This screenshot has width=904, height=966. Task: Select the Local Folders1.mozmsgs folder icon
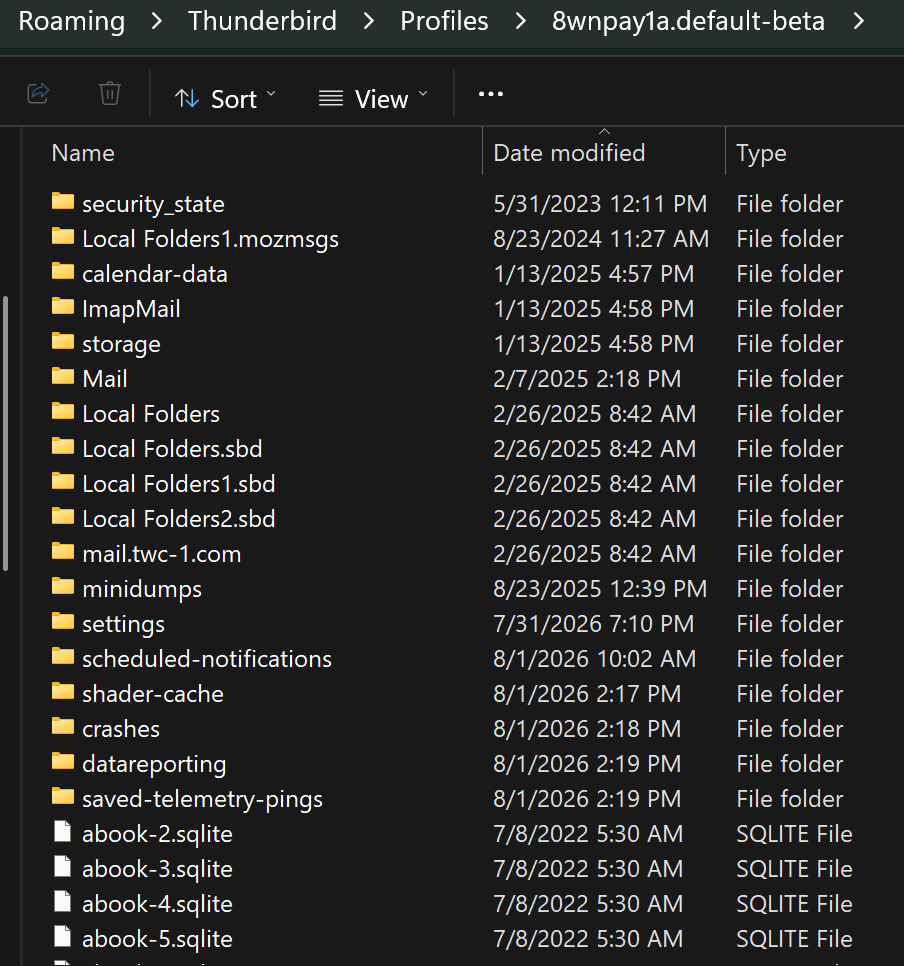[63, 237]
